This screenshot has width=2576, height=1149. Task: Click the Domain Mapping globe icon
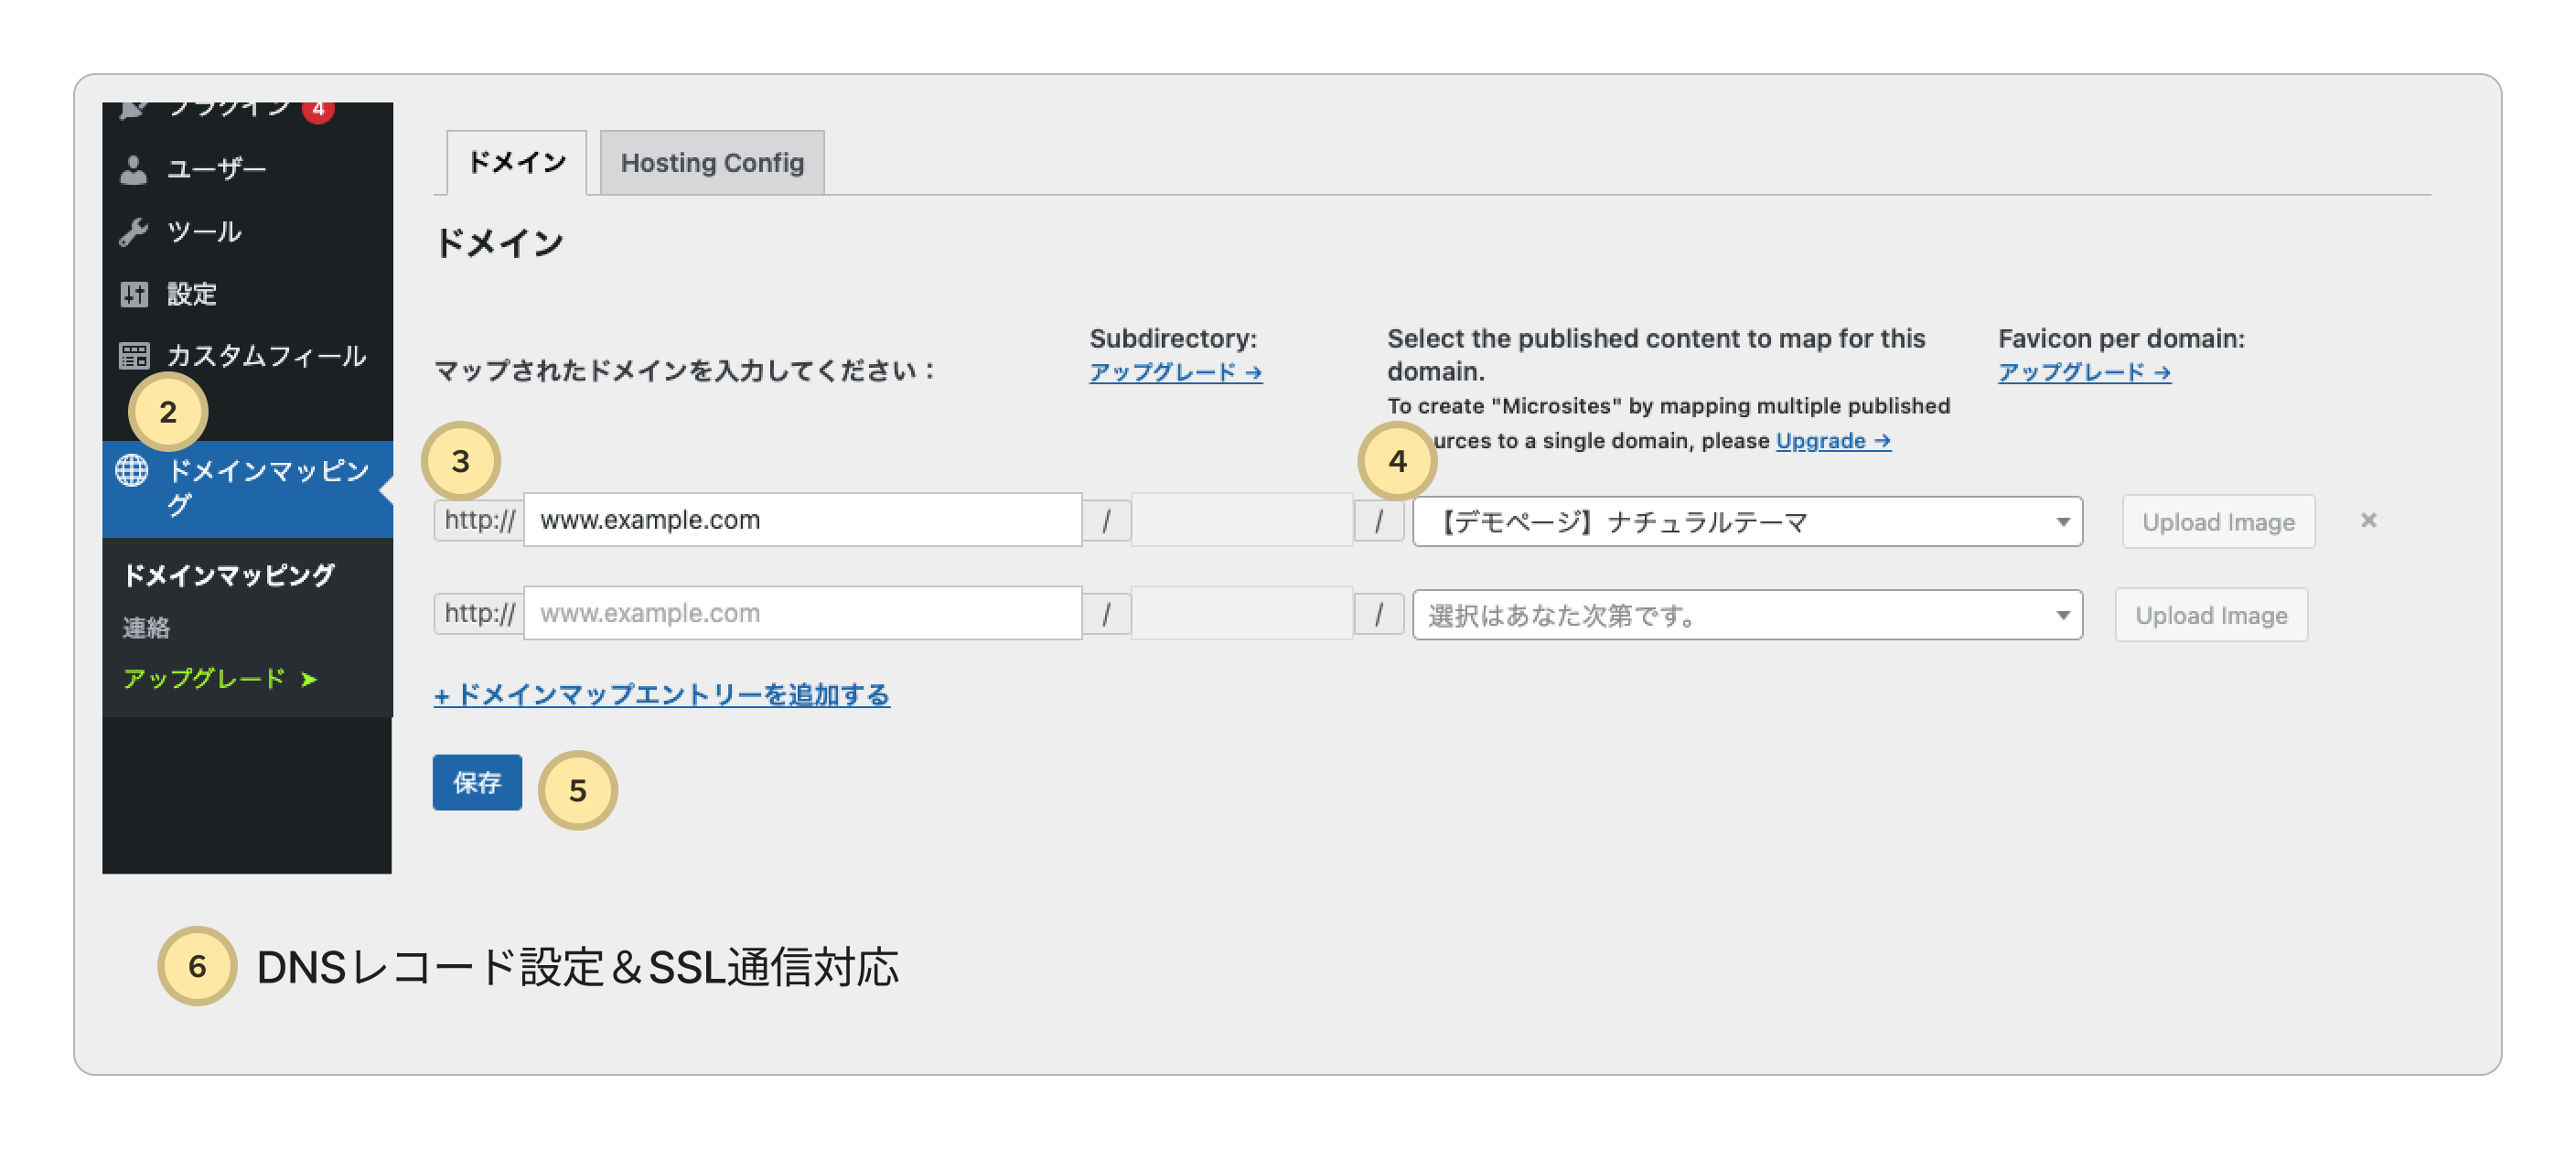pyautogui.click(x=132, y=470)
